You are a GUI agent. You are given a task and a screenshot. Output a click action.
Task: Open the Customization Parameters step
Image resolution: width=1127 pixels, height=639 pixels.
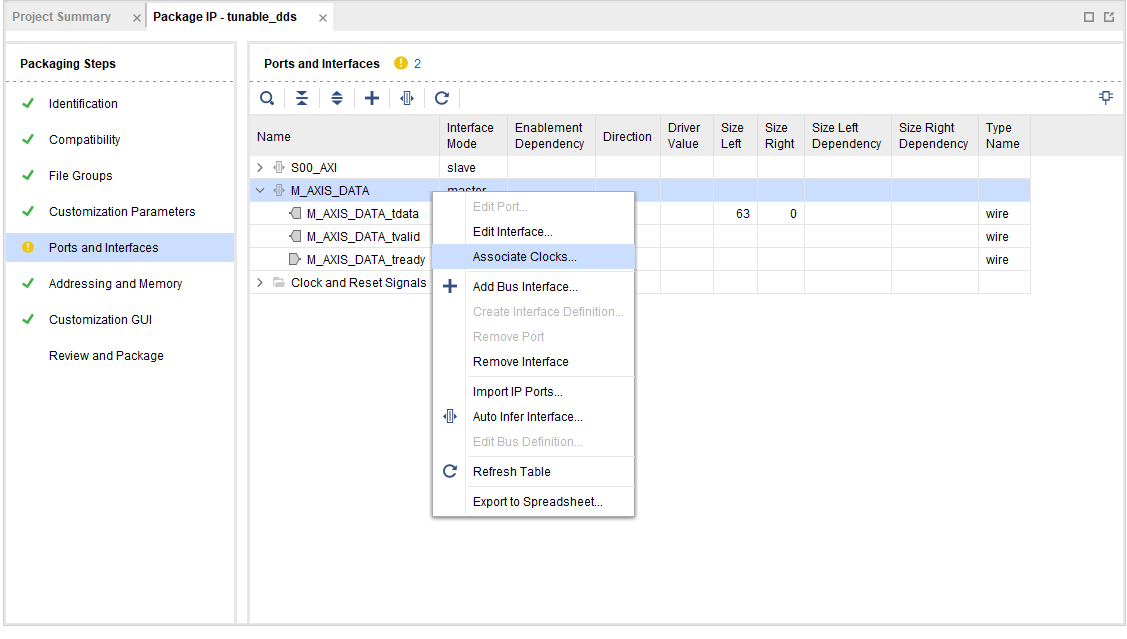click(x=120, y=211)
